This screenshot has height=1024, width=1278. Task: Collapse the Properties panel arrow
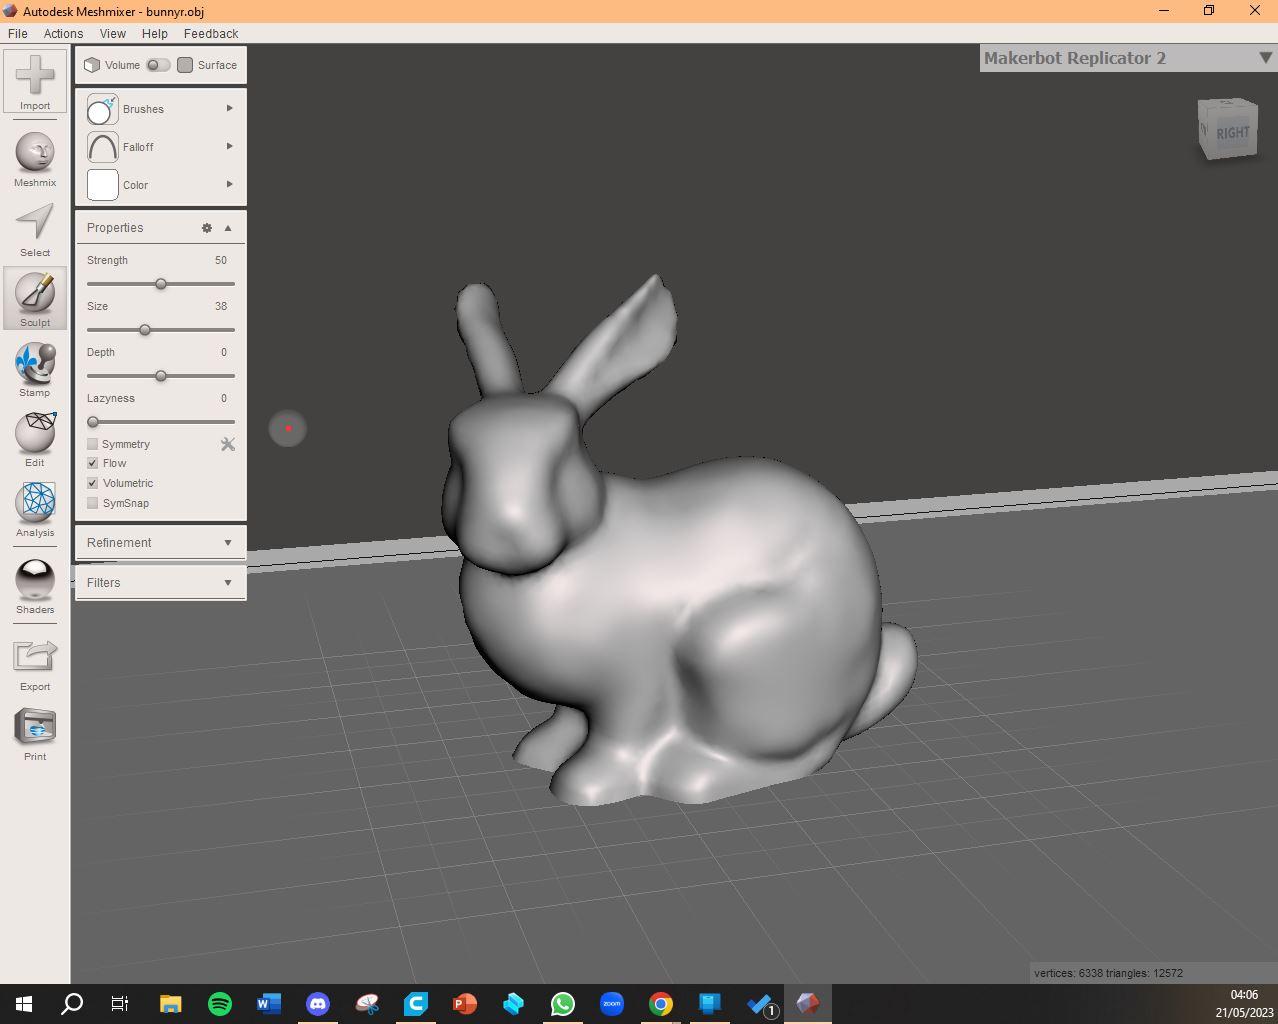228,228
